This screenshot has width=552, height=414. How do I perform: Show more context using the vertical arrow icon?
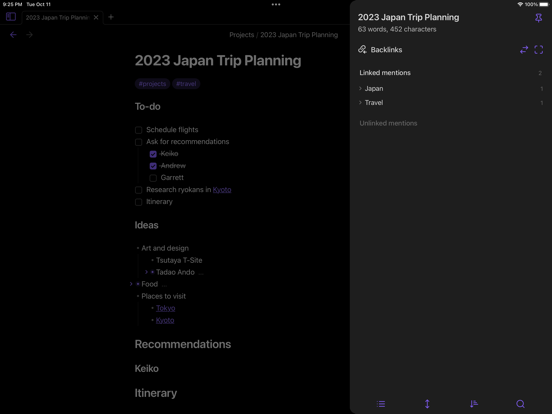427,404
